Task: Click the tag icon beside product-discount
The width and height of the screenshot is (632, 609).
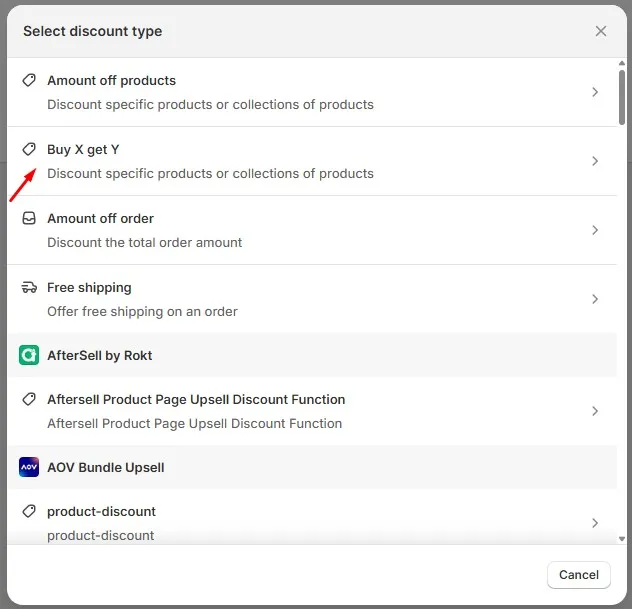Action: point(29,511)
